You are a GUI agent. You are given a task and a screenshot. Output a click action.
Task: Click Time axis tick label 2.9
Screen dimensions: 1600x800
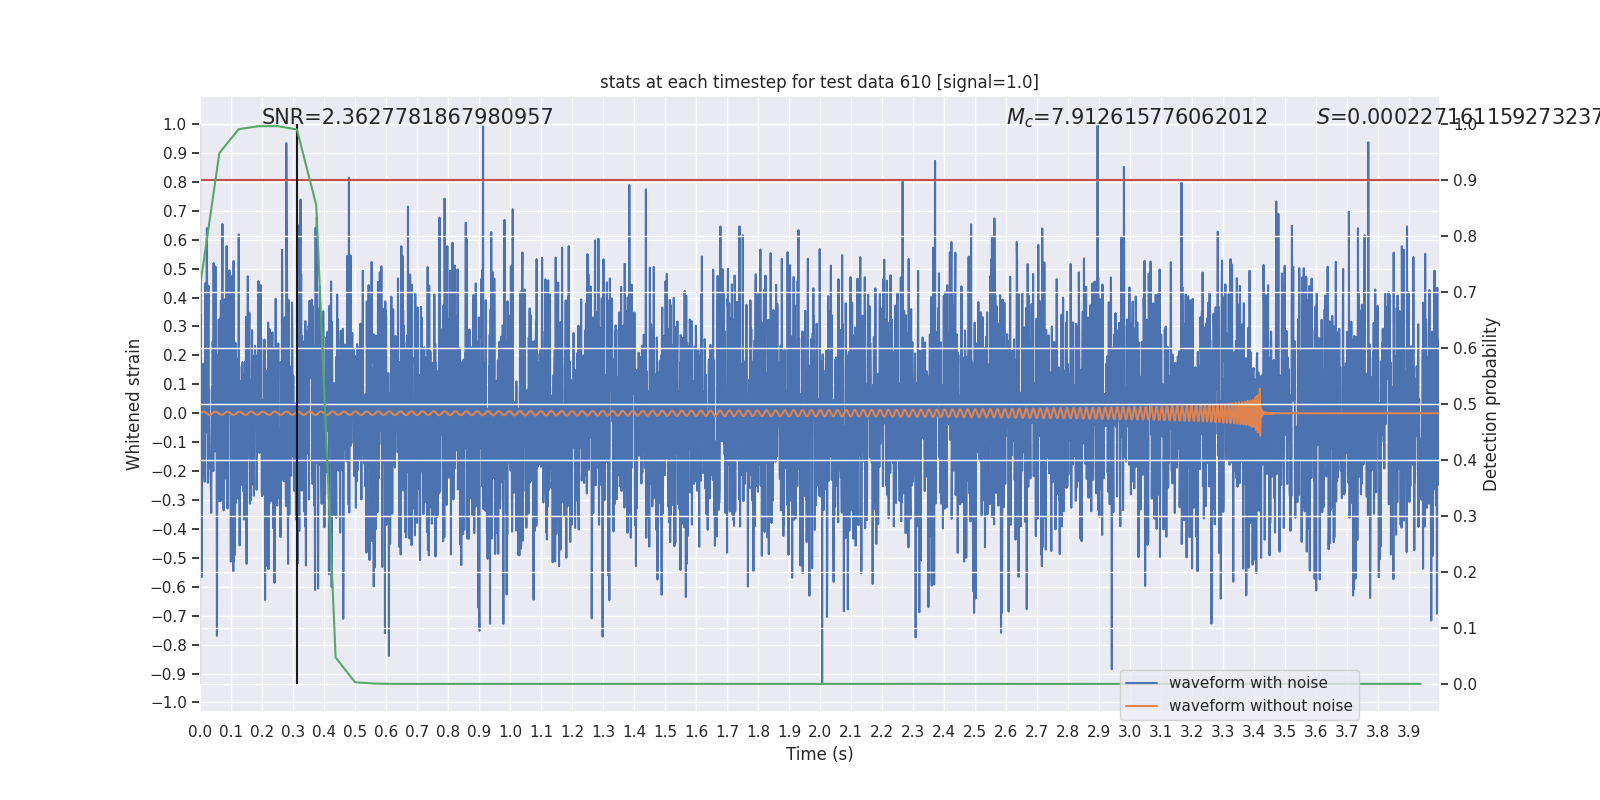click(x=1099, y=732)
